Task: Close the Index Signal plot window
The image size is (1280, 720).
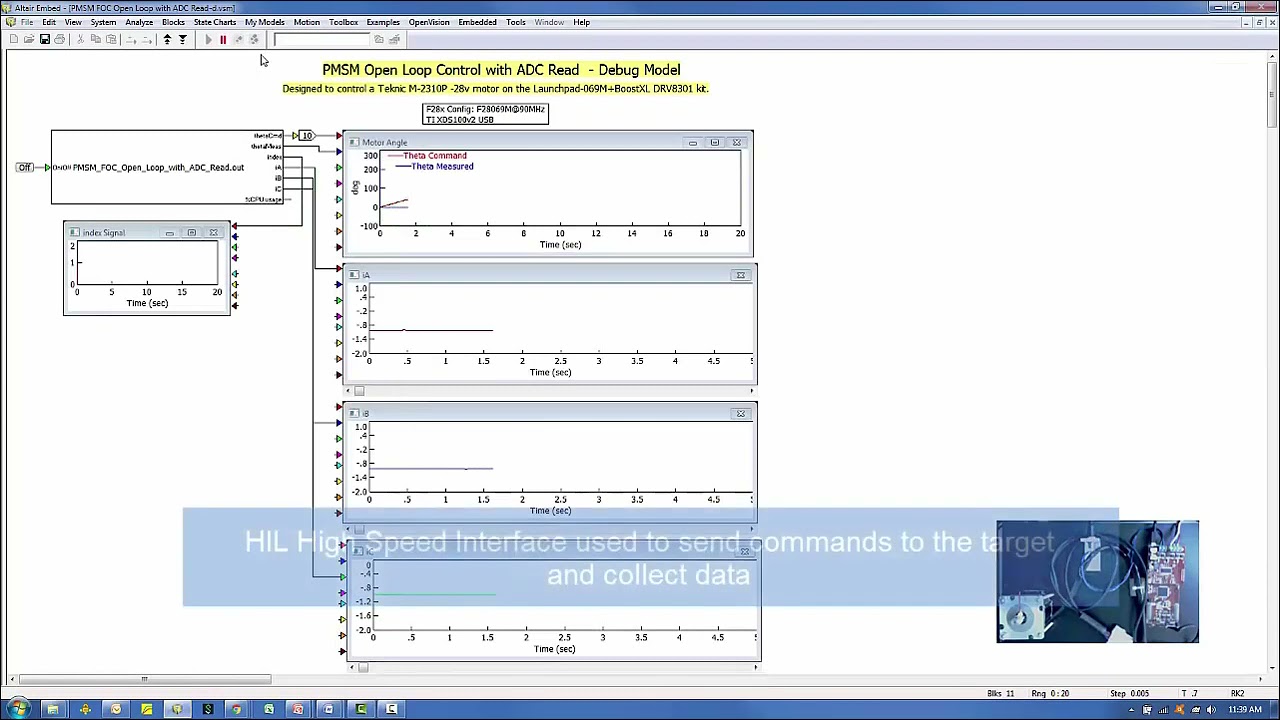Action: [213, 233]
